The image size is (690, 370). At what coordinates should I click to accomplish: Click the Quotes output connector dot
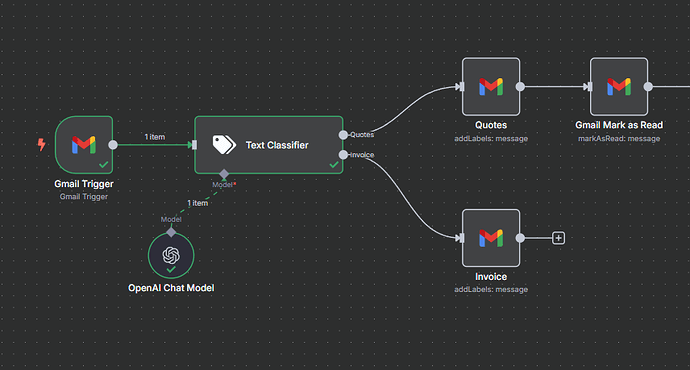343,135
